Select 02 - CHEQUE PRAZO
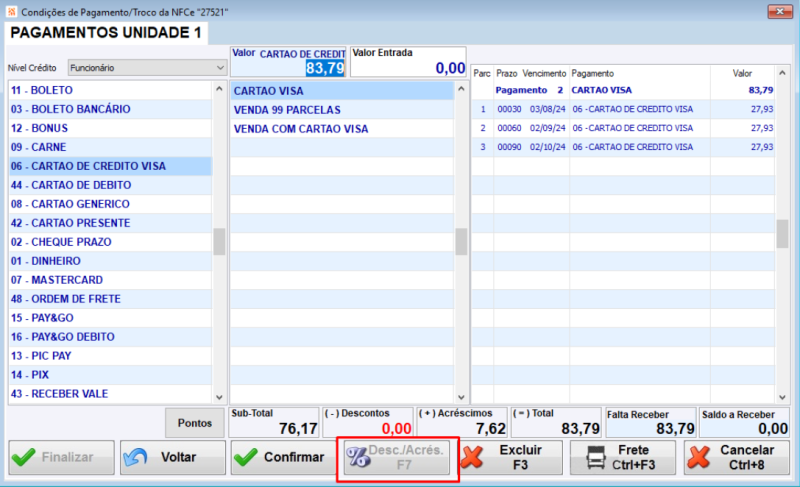This screenshot has height=487, width=800. tap(110, 242)
